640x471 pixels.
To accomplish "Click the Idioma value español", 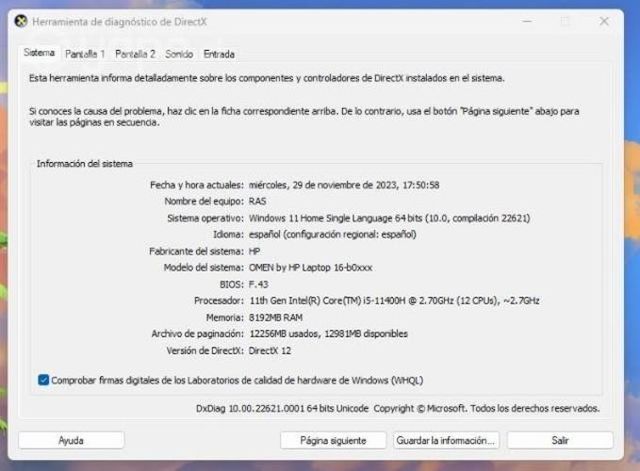I will [x=333, y=234].
